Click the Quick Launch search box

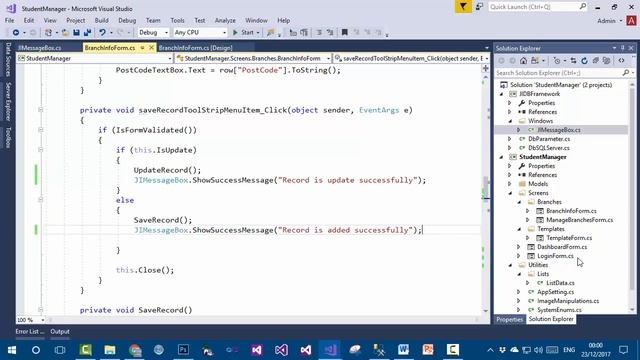coord(538,7)
